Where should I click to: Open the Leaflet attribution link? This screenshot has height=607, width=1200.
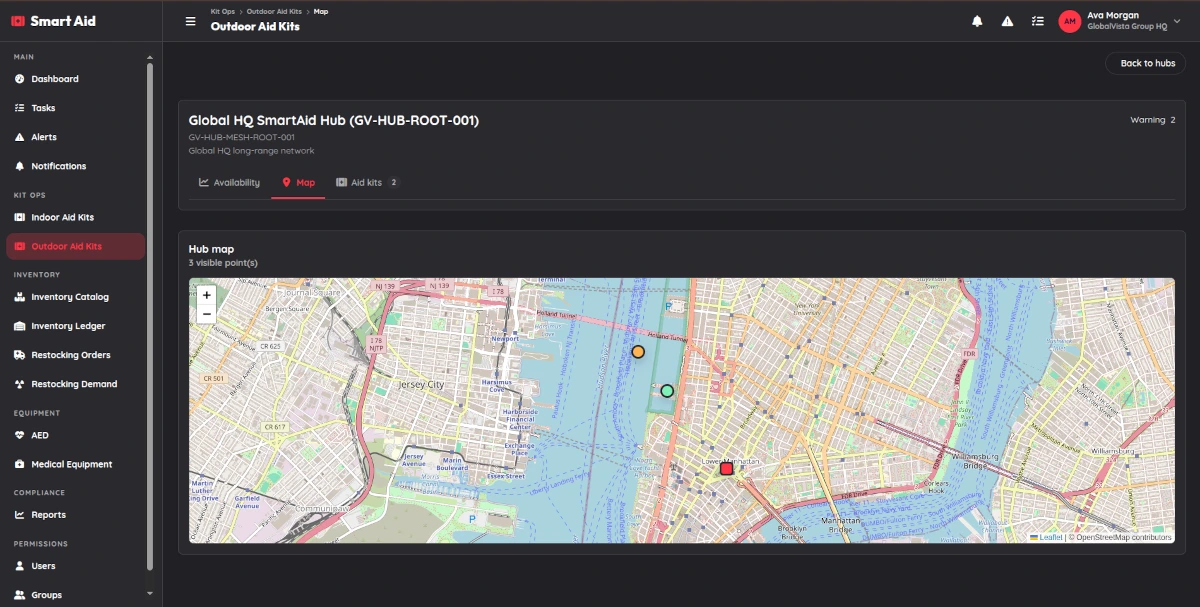point(1046,537)
